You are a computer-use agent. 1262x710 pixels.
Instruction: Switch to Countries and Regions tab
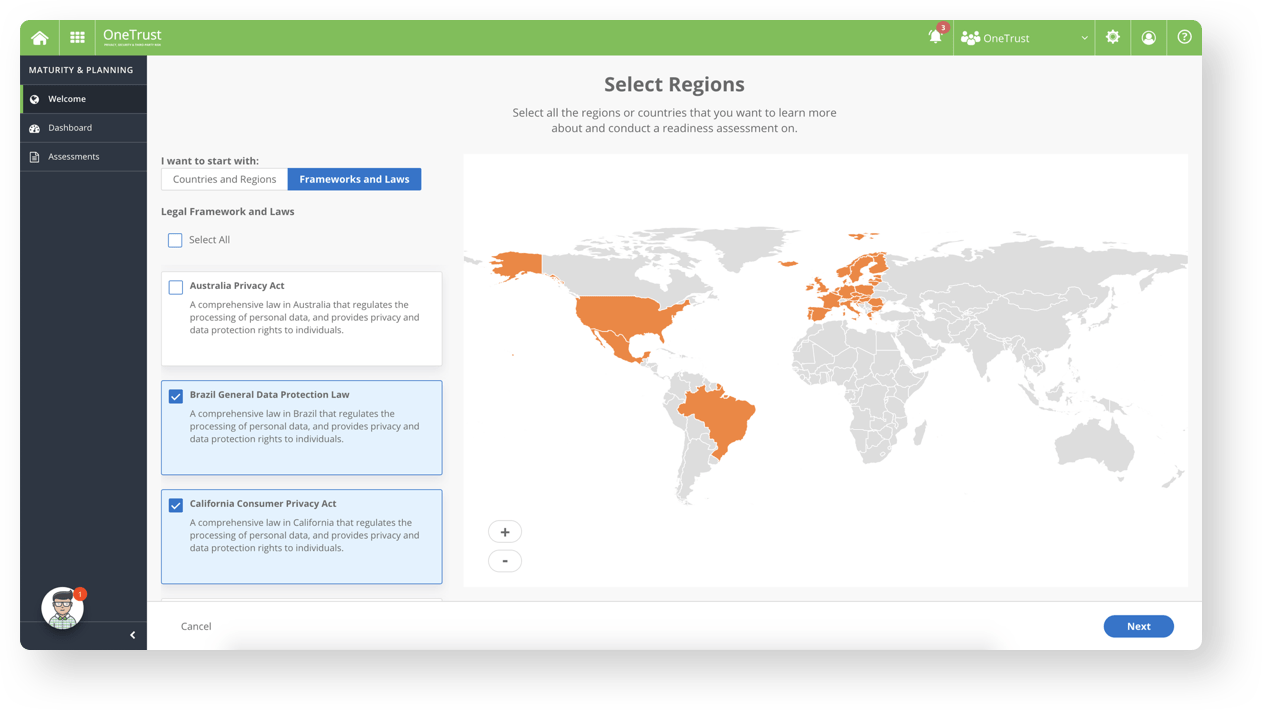[x=224, y=179]
